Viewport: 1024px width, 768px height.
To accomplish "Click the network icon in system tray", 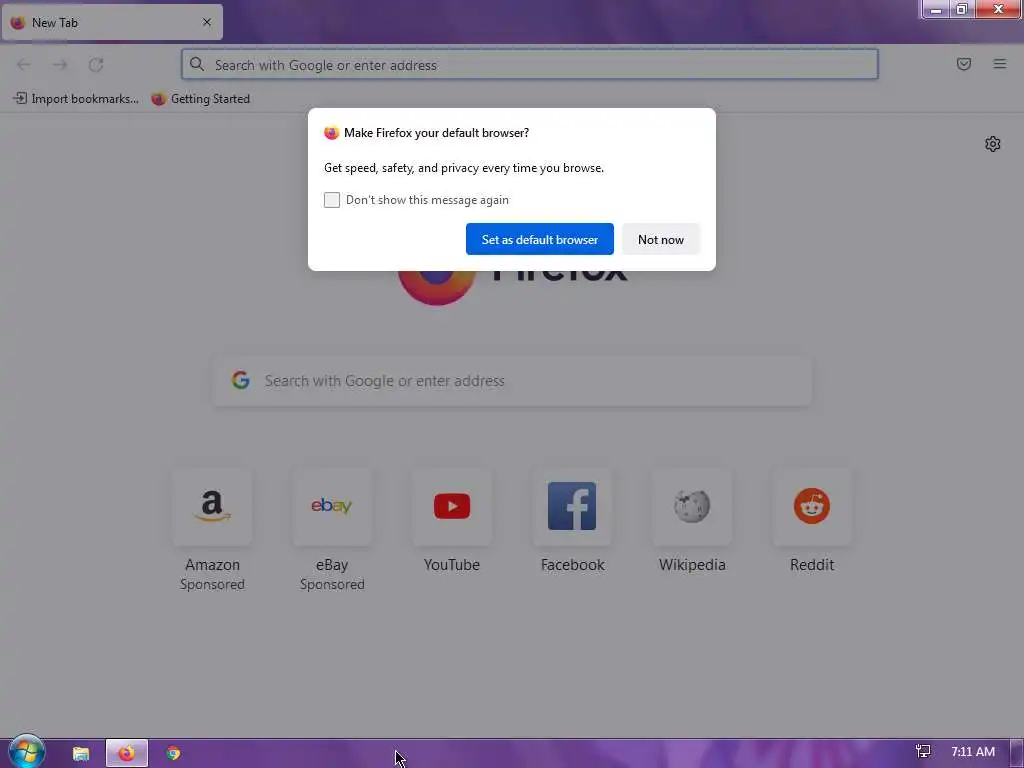I will pos(923,752).
